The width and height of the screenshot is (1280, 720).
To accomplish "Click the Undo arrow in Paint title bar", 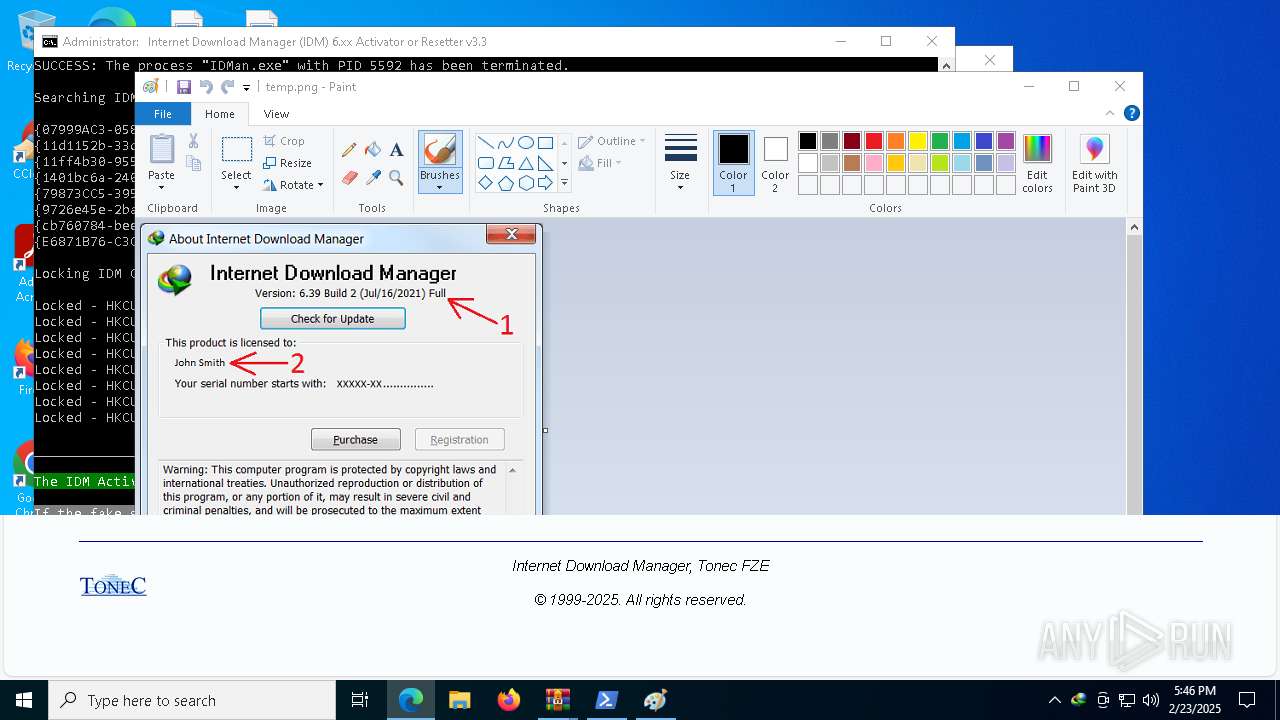I will click(206, 87).
